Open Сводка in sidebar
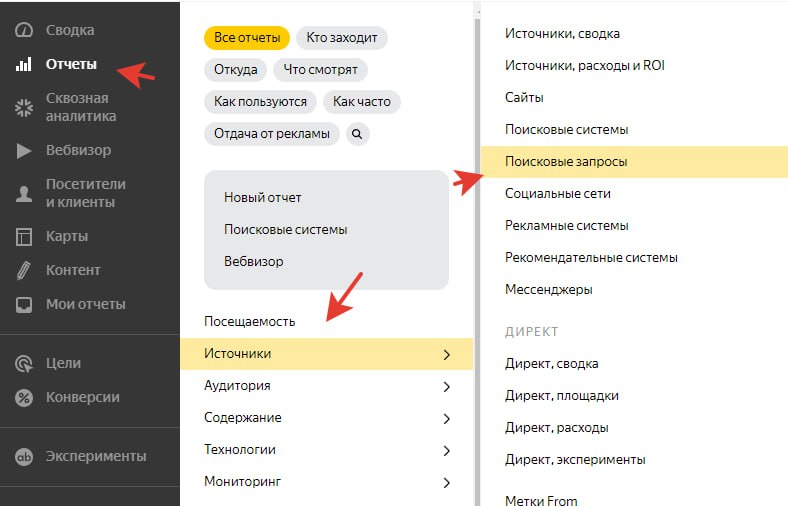Screen dimensions: 788x506 (x=70, y=30)
